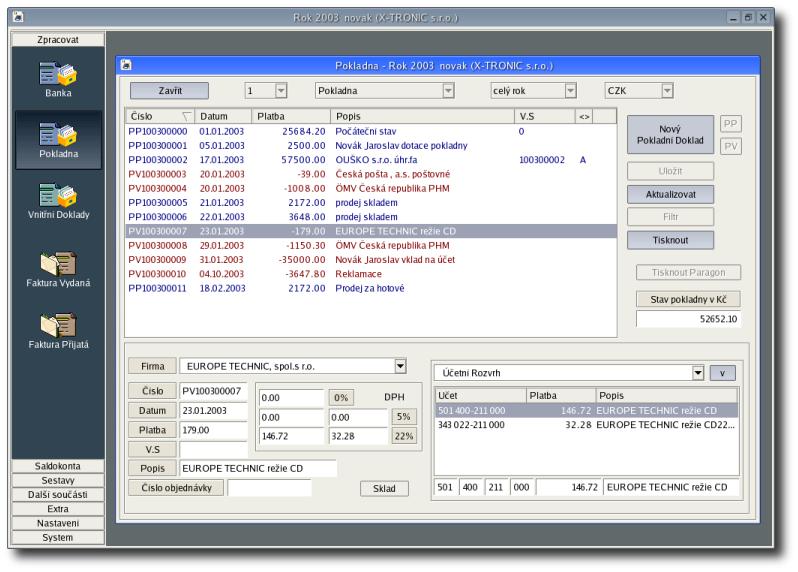
Task: Click the Datum column header
Action: (x=223, y=117)
